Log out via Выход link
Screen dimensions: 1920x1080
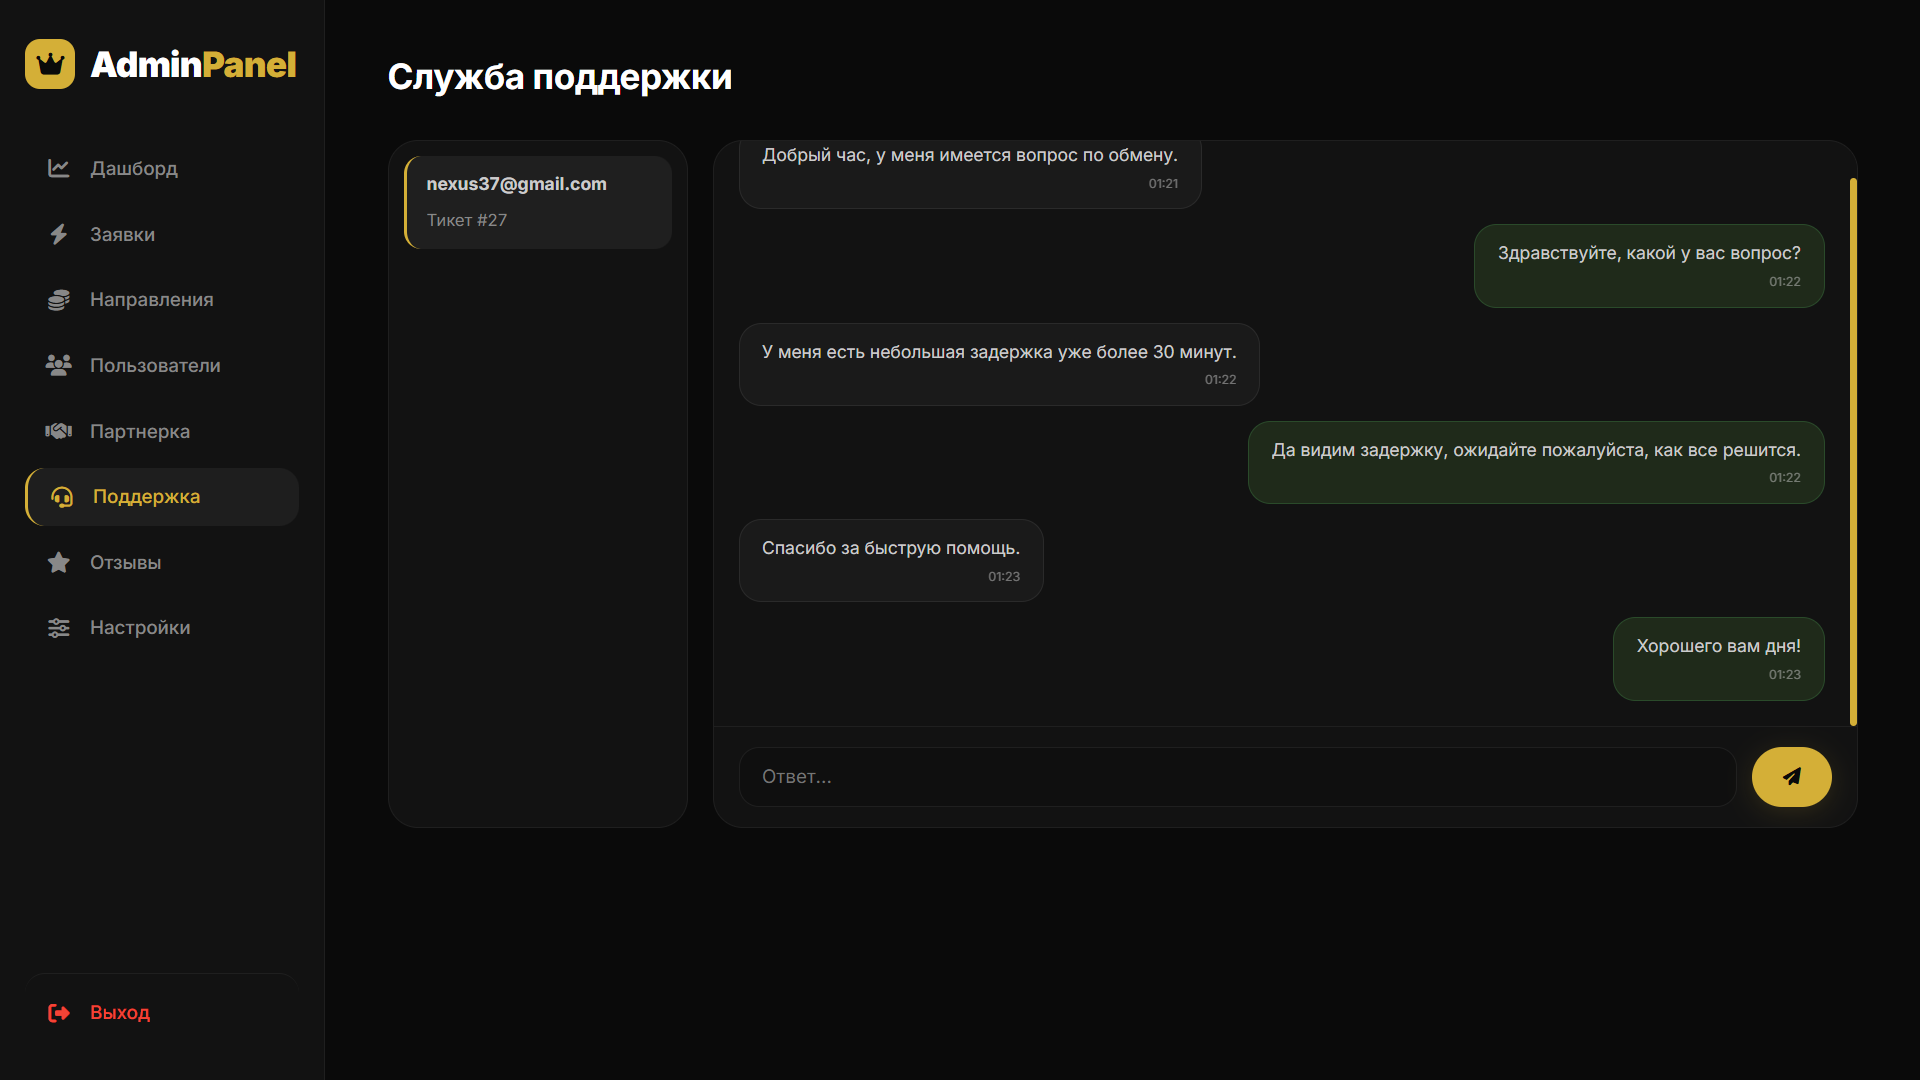pyautogui.click(x=162, y=1013)
